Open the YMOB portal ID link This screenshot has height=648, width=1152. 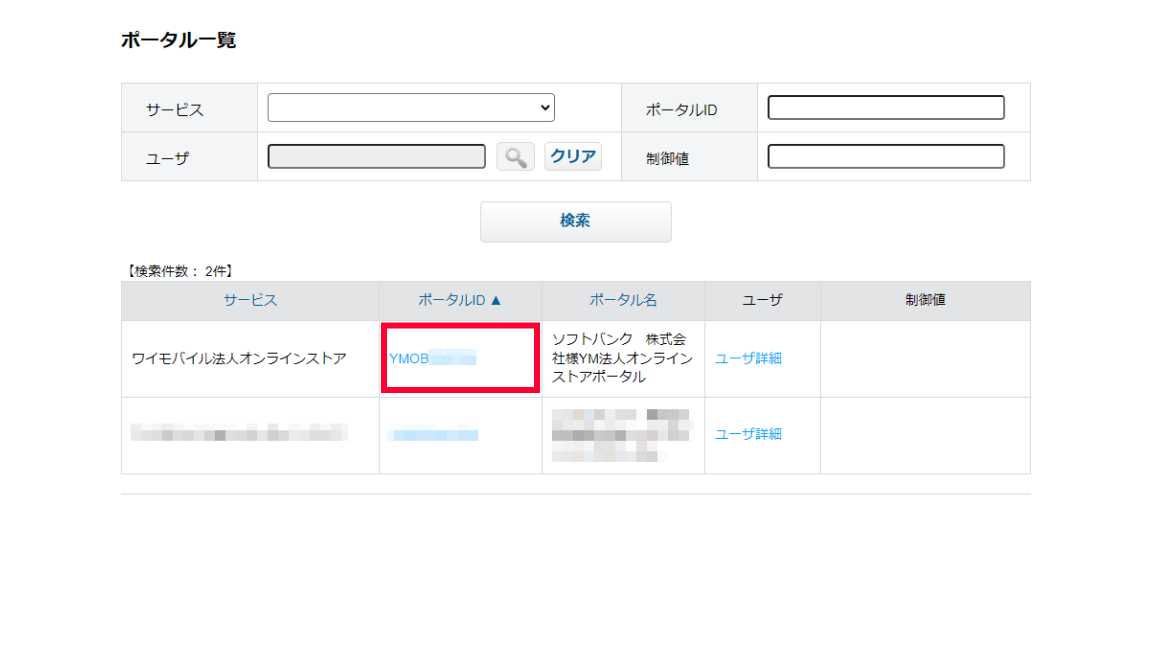click(432, 358)
